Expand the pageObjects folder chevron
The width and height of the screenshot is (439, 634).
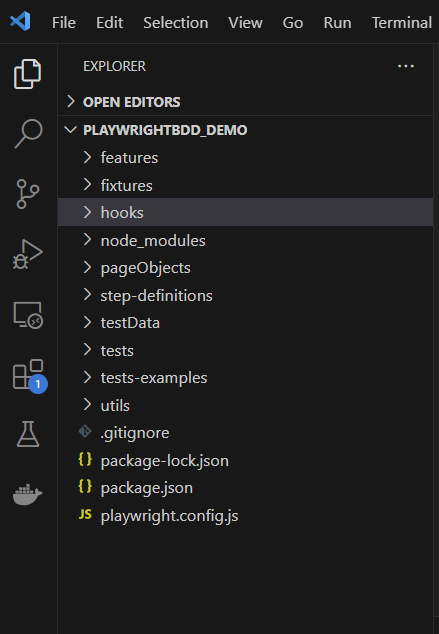tap(87, 267)
